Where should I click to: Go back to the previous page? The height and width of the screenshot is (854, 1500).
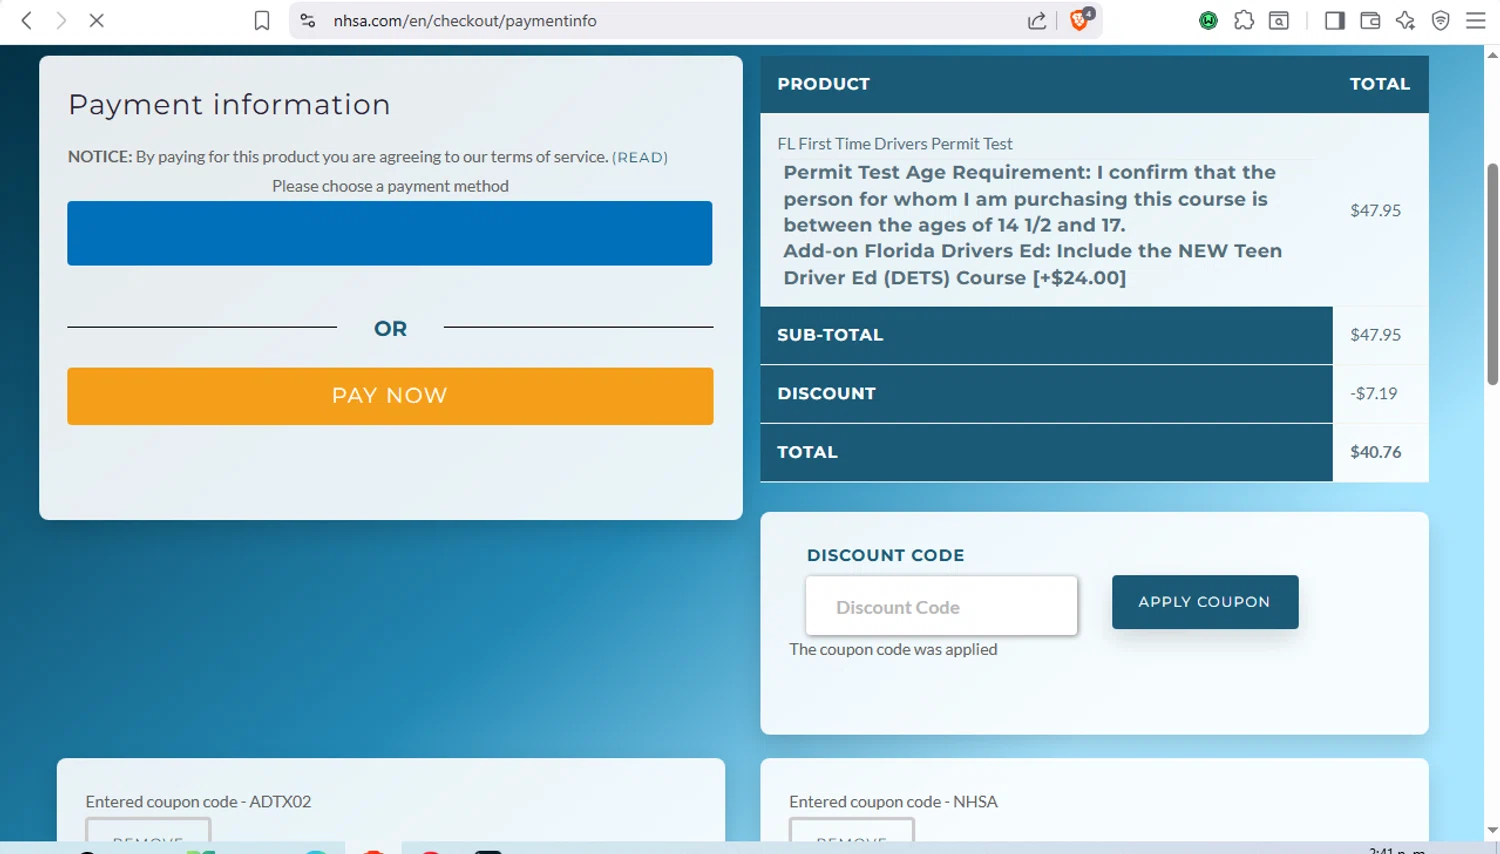27,20
